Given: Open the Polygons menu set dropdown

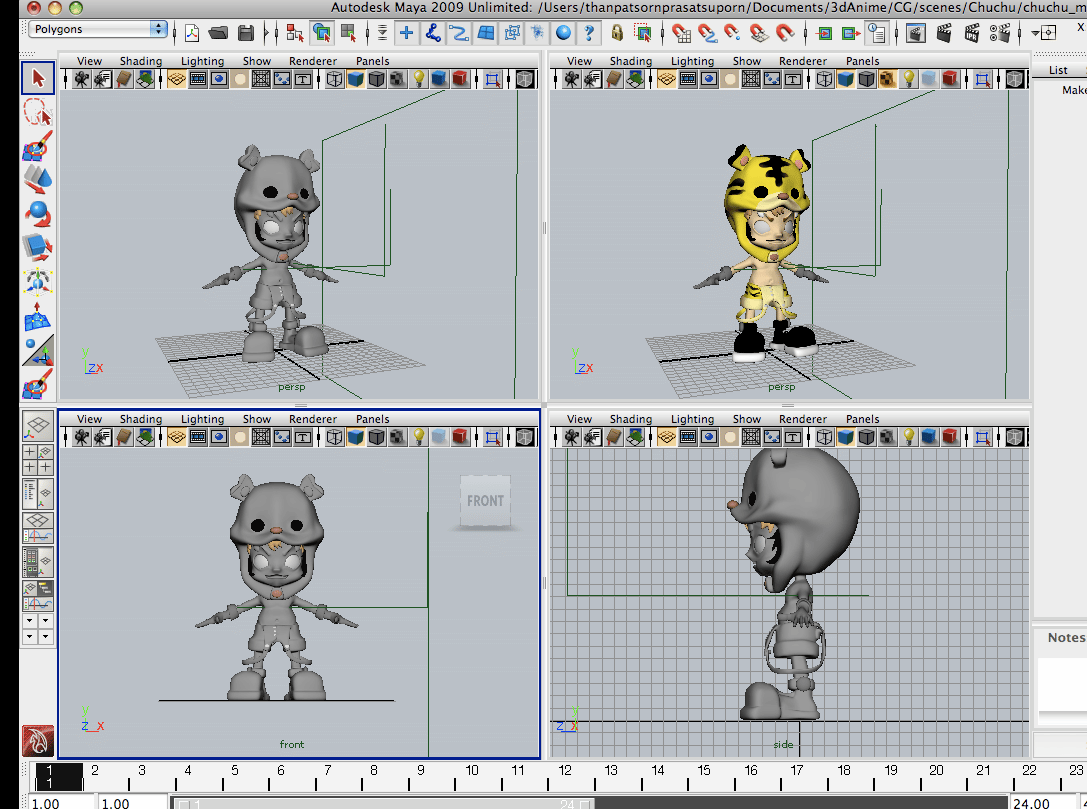Looking at the screenshot, I should coord(97,29).
